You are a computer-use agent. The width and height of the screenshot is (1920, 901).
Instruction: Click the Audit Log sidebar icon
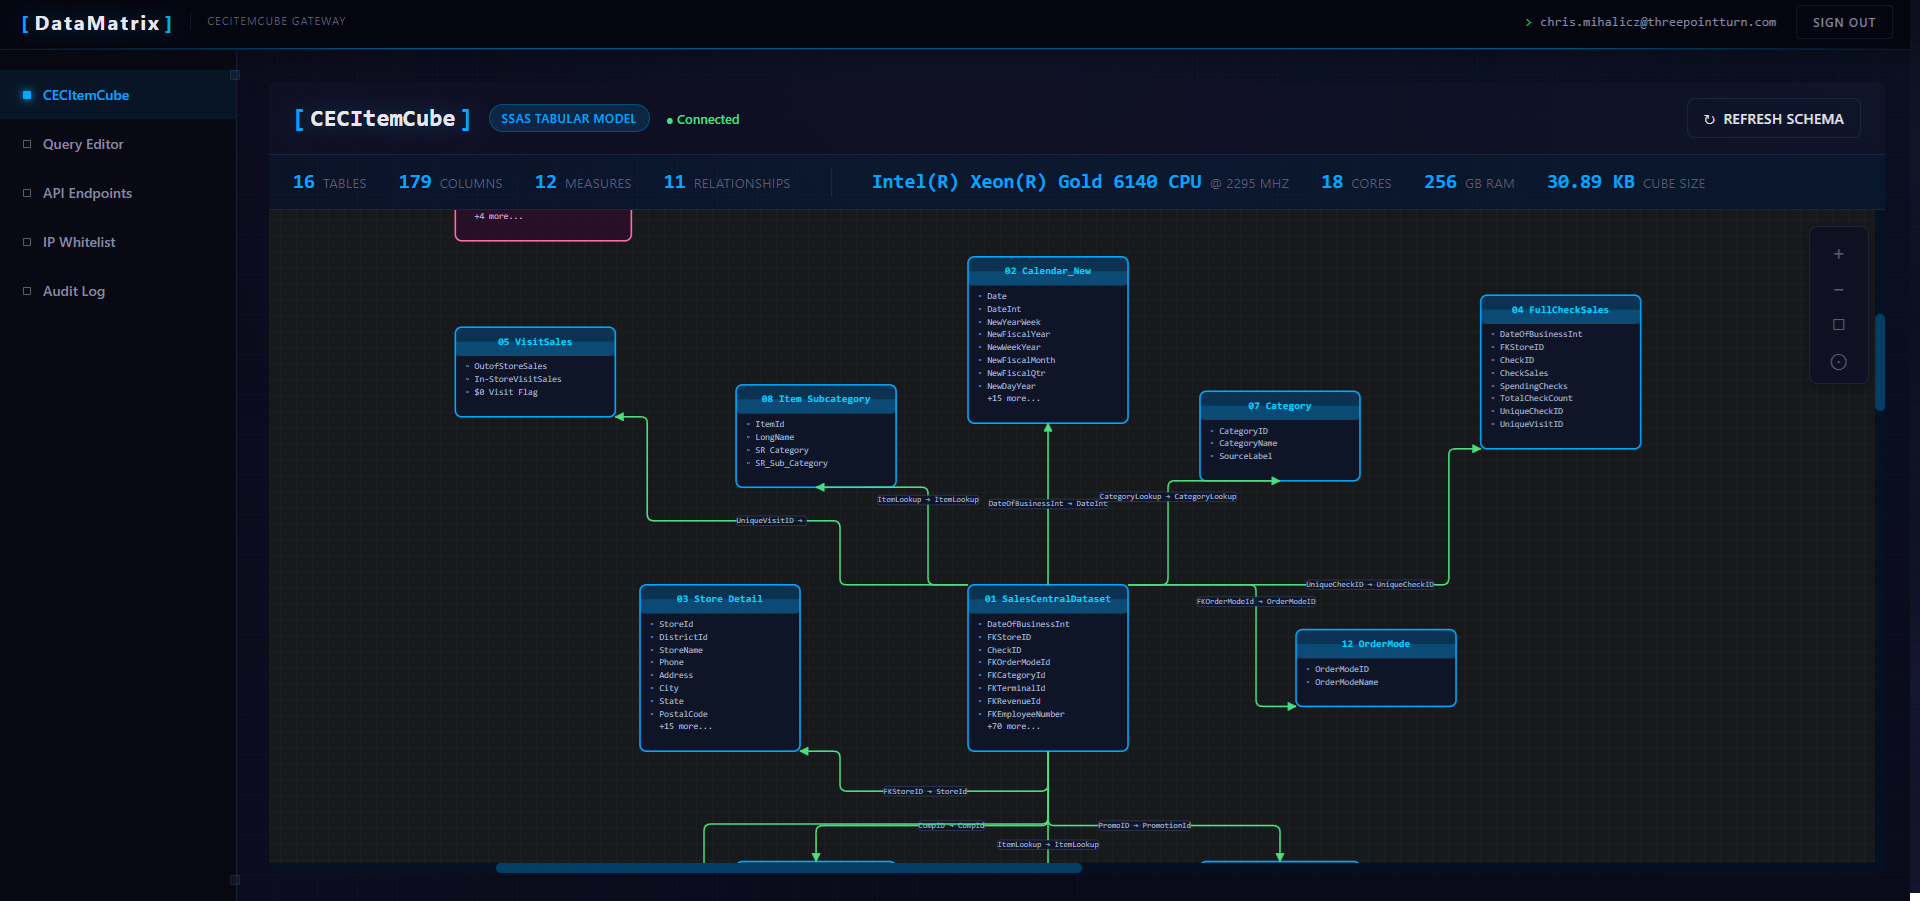pos(27,290)
